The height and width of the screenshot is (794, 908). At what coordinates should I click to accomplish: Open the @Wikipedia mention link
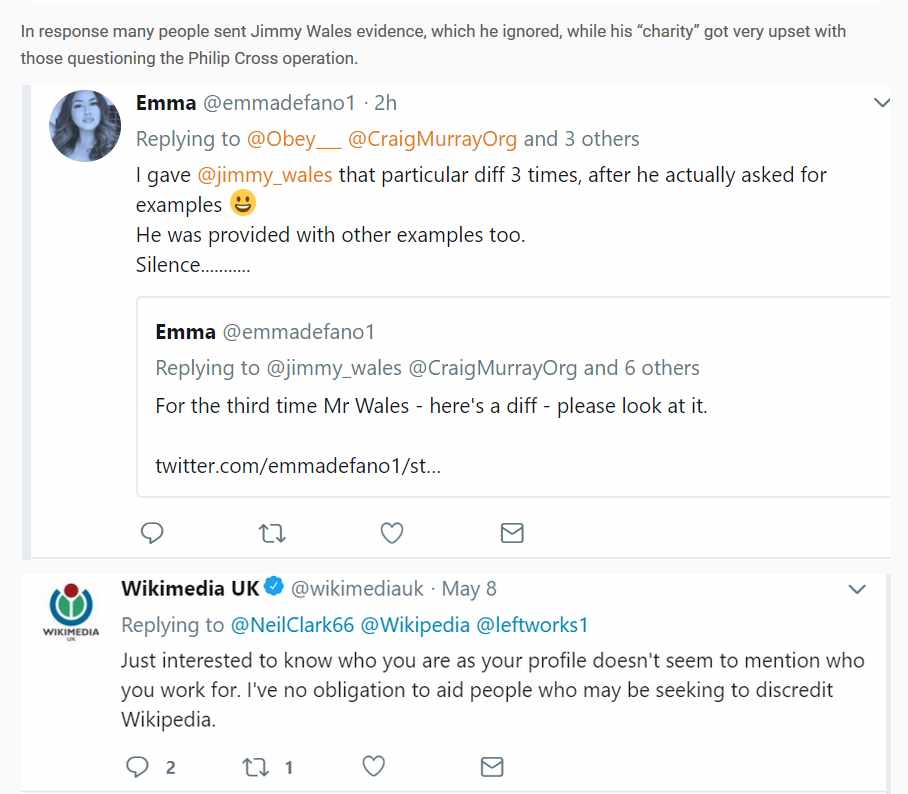point(414,625)
